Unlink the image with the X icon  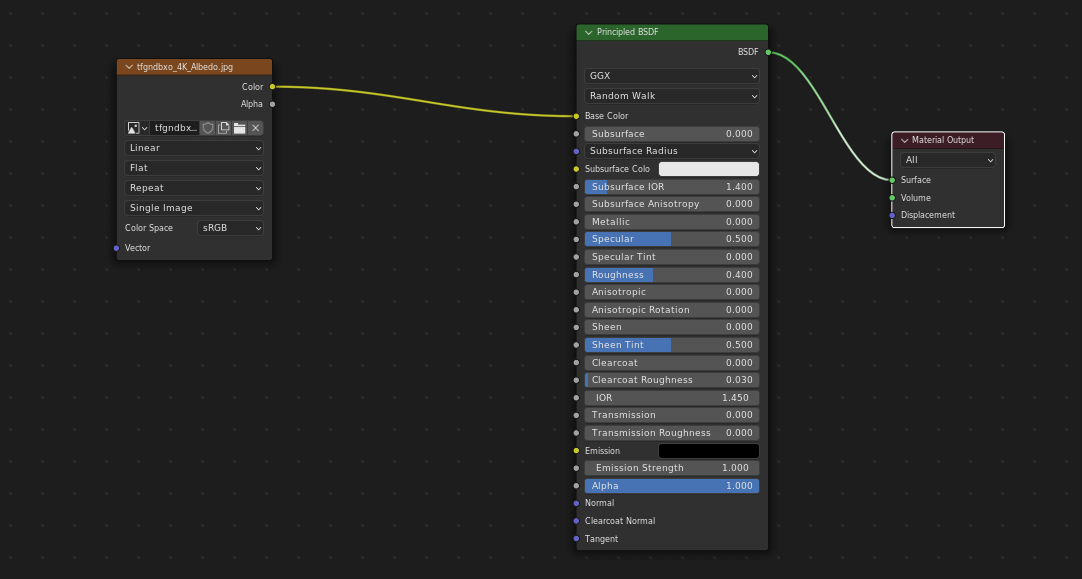[x=256, y=128]
